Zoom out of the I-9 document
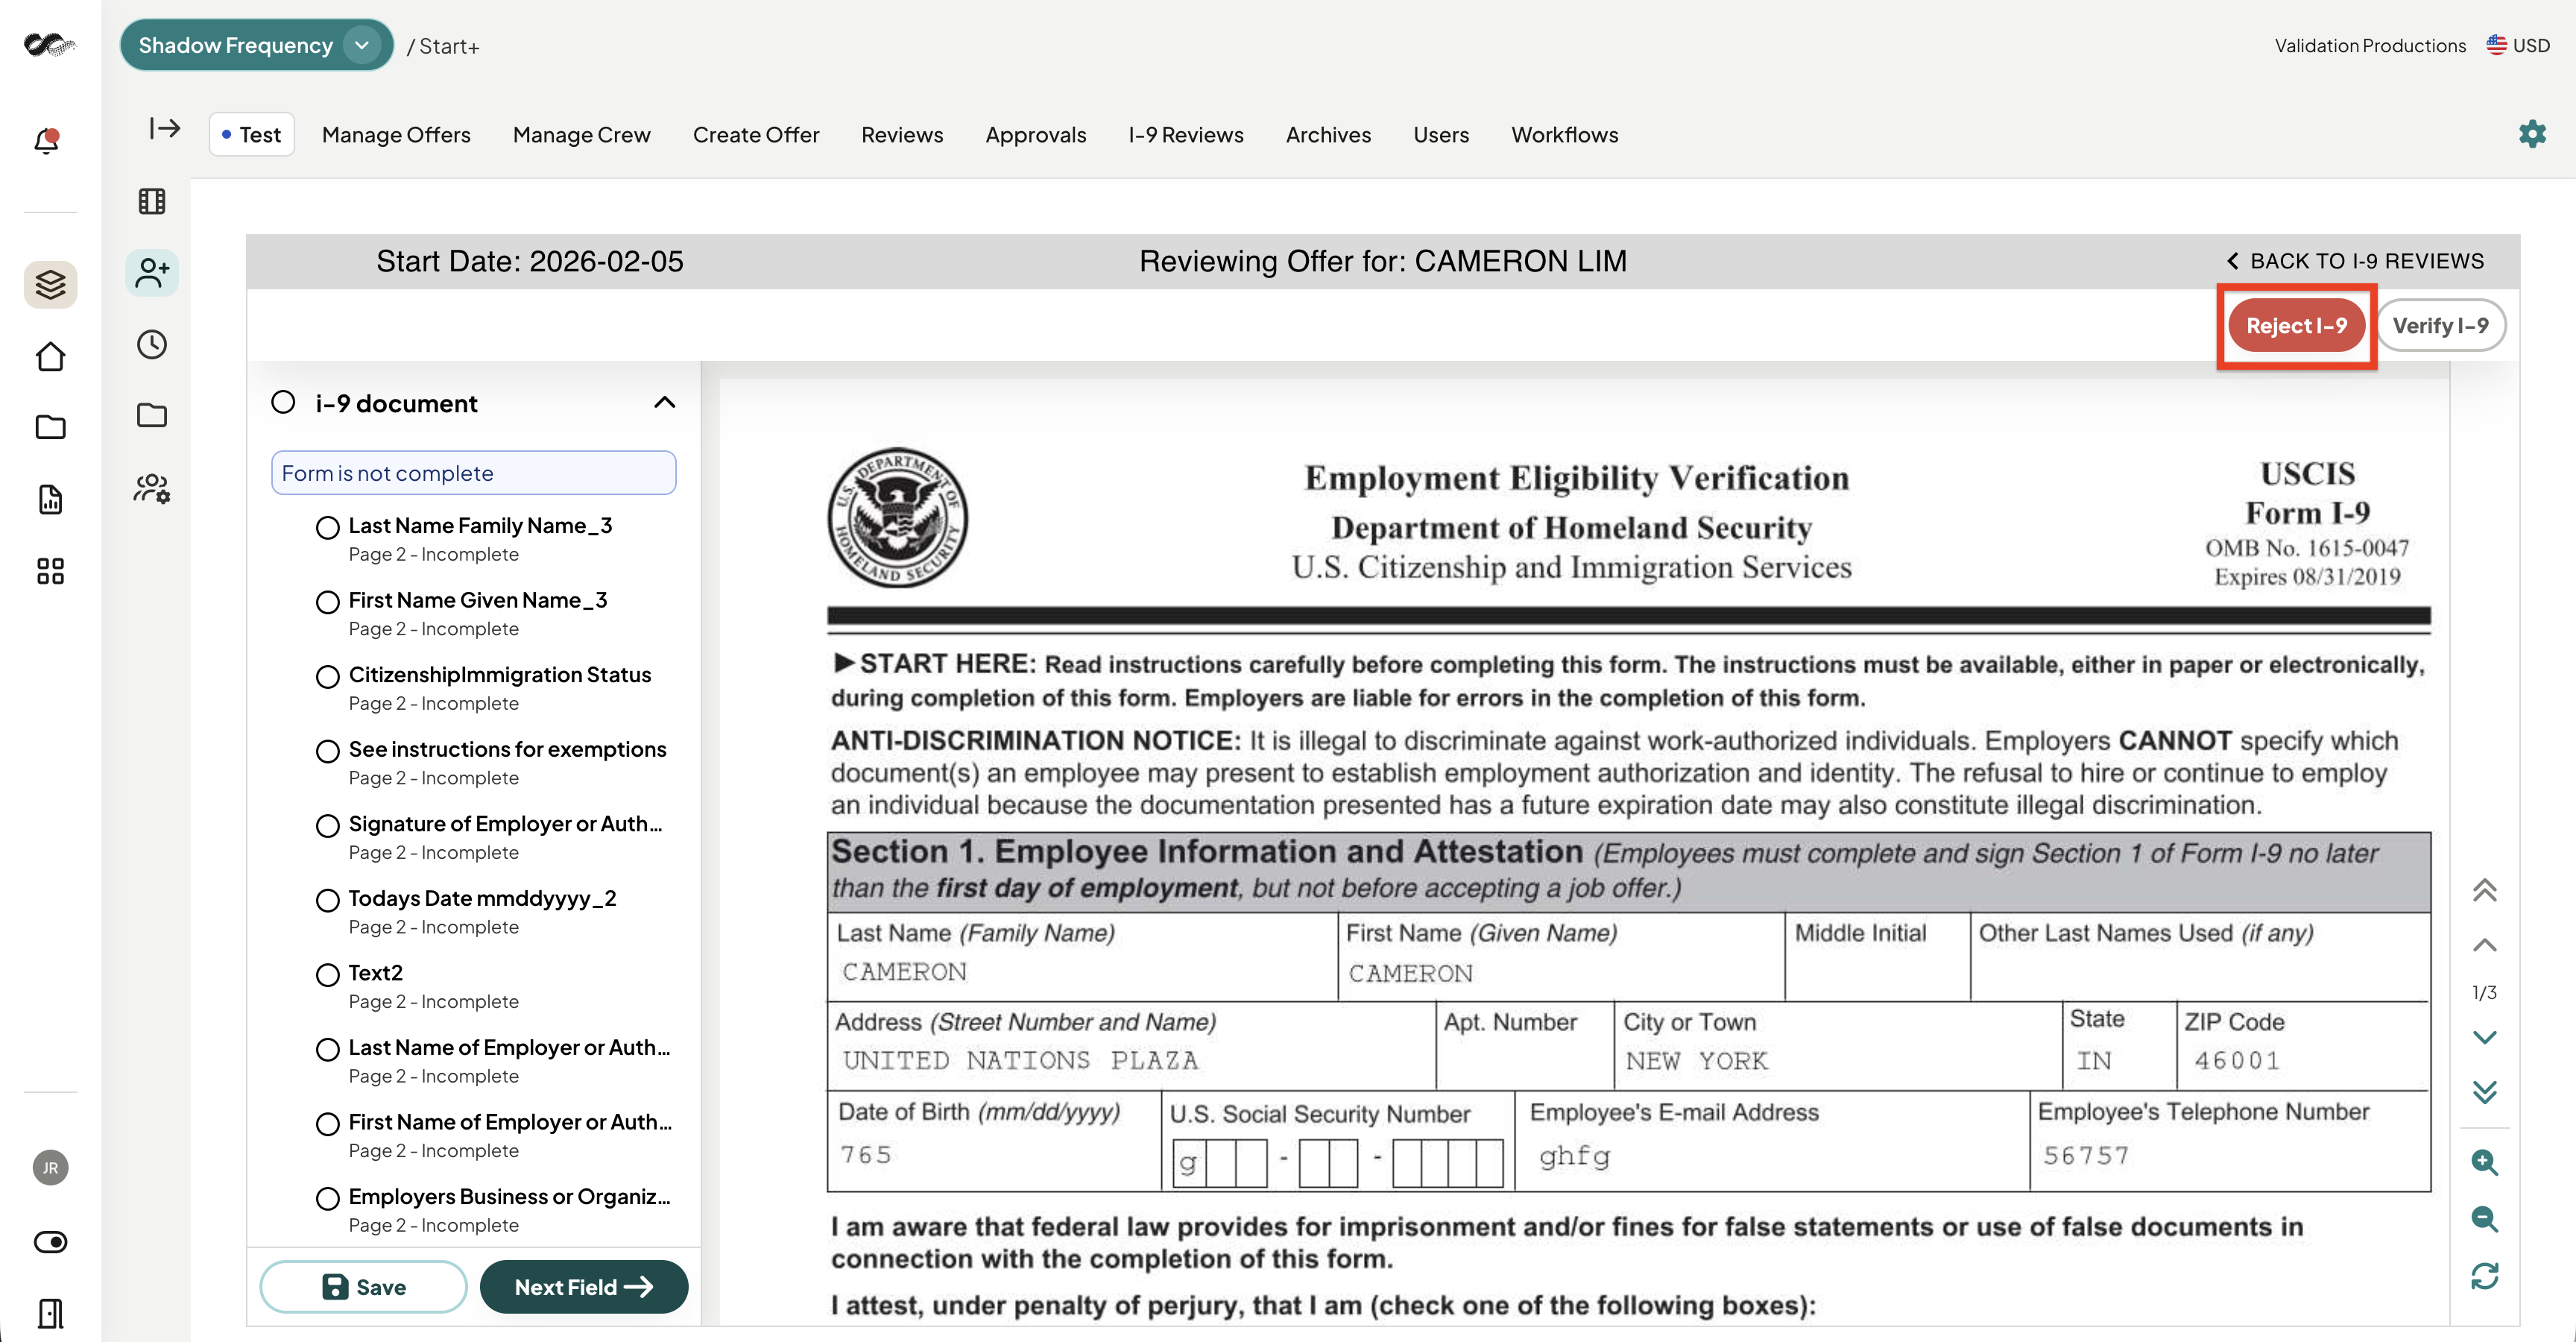This screenshot has height=1342, width=2576. click(2485, 1219)
